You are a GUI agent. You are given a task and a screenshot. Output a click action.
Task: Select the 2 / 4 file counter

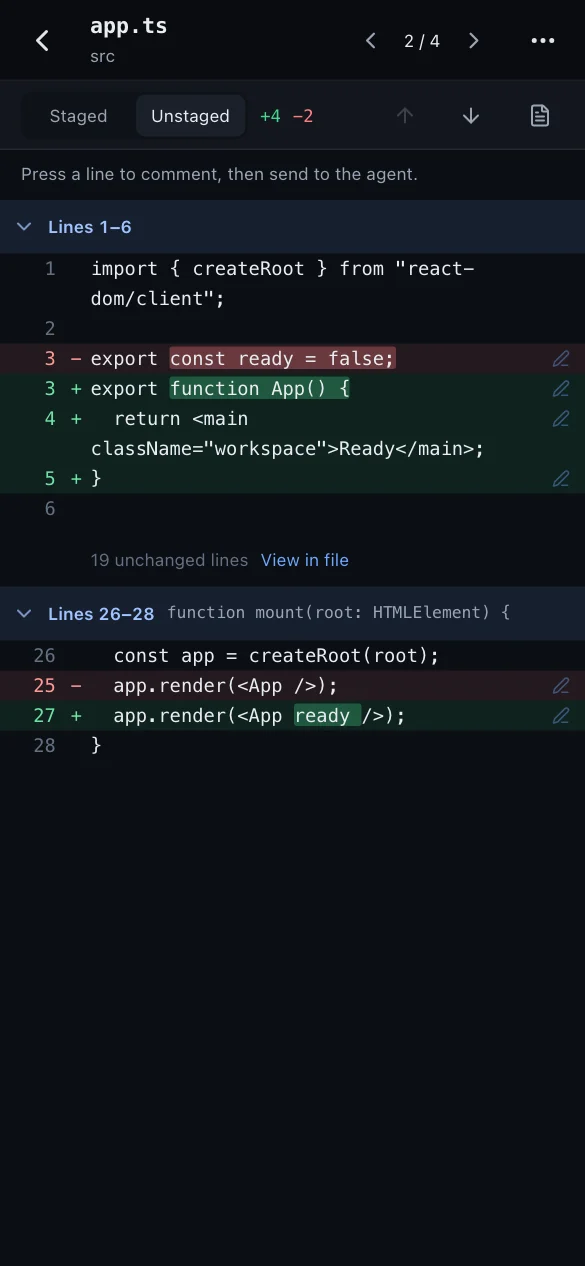(422, 41)
